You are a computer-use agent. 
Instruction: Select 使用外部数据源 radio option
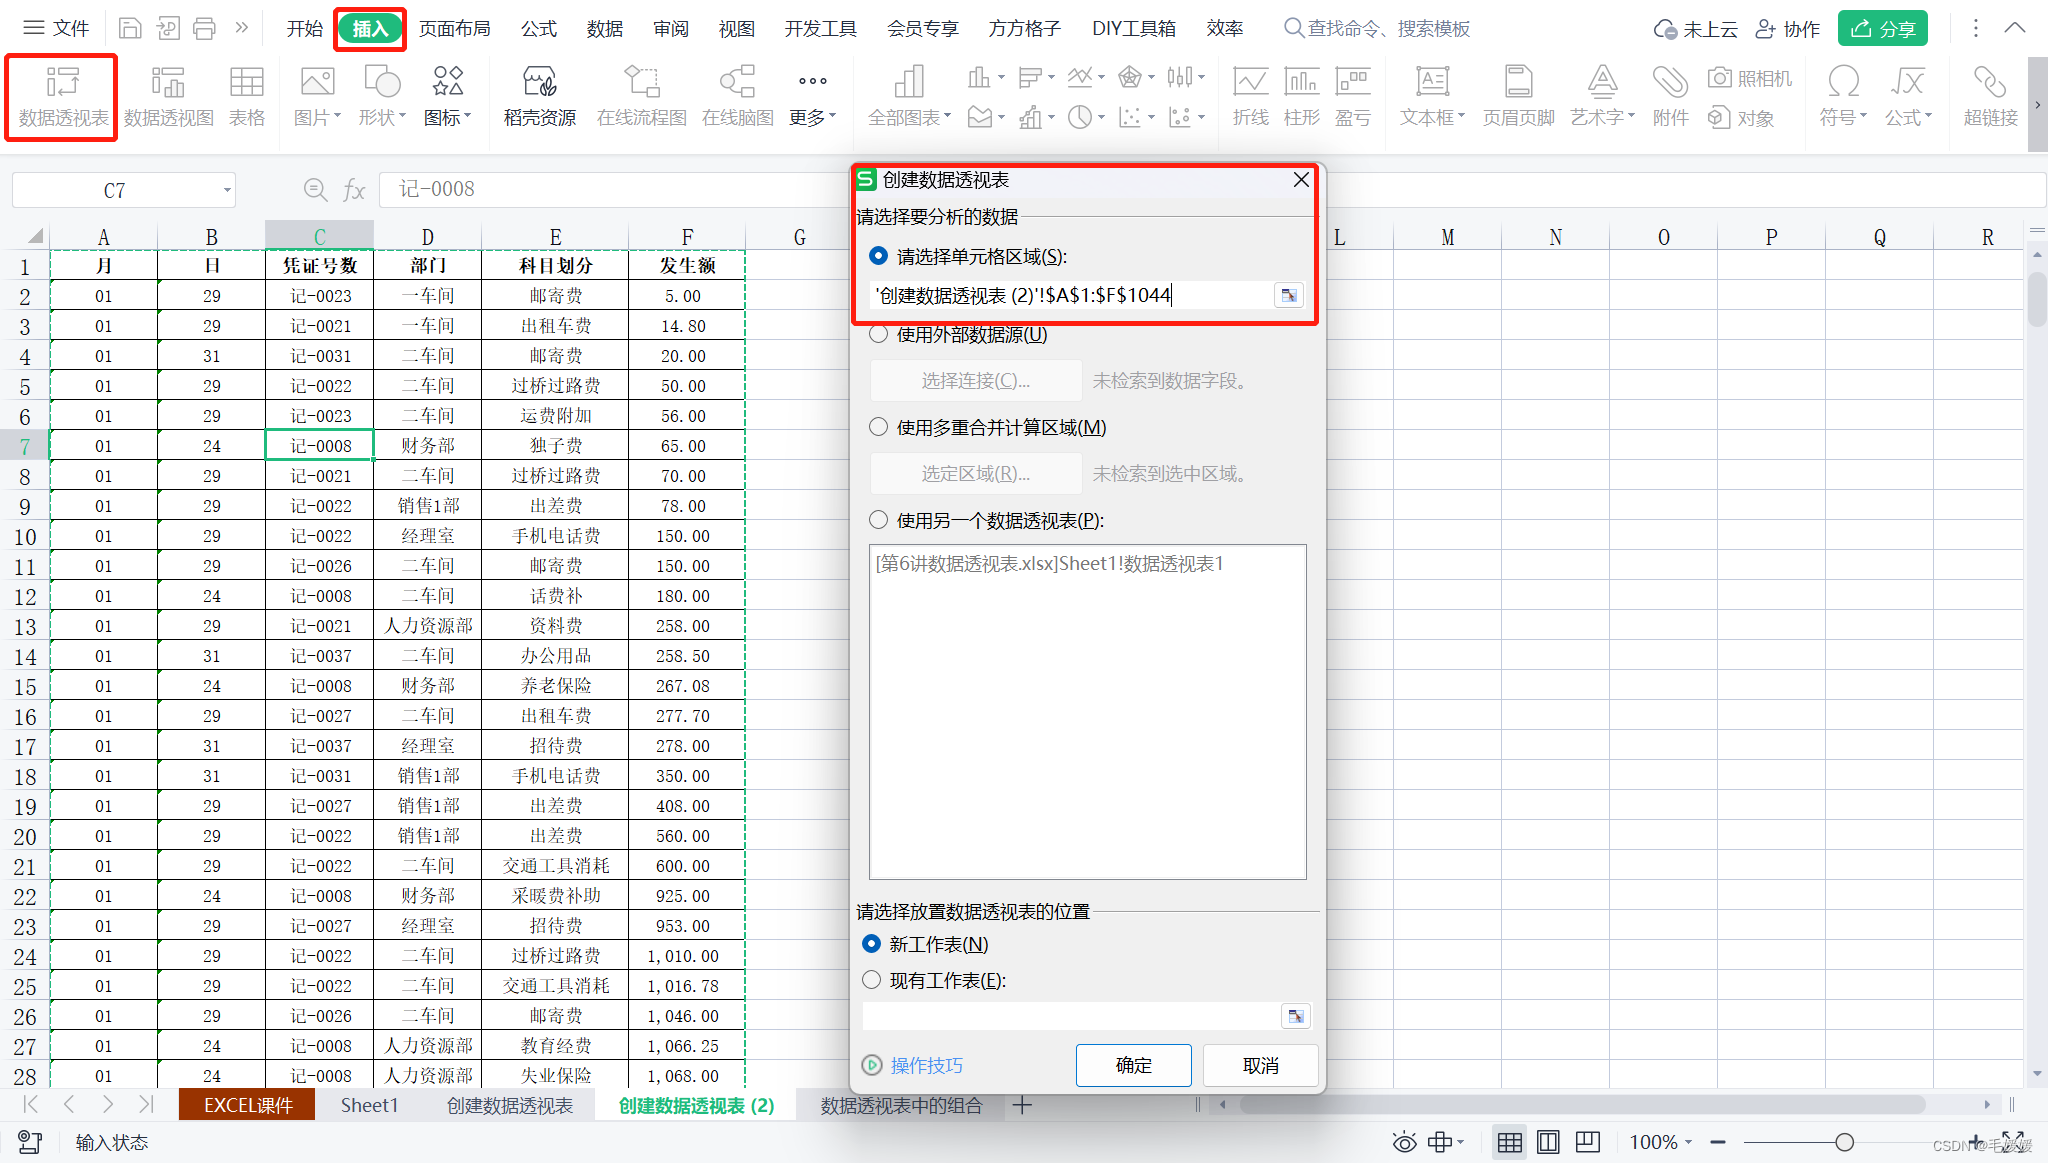pyautogui.click(x=878, y=334)
